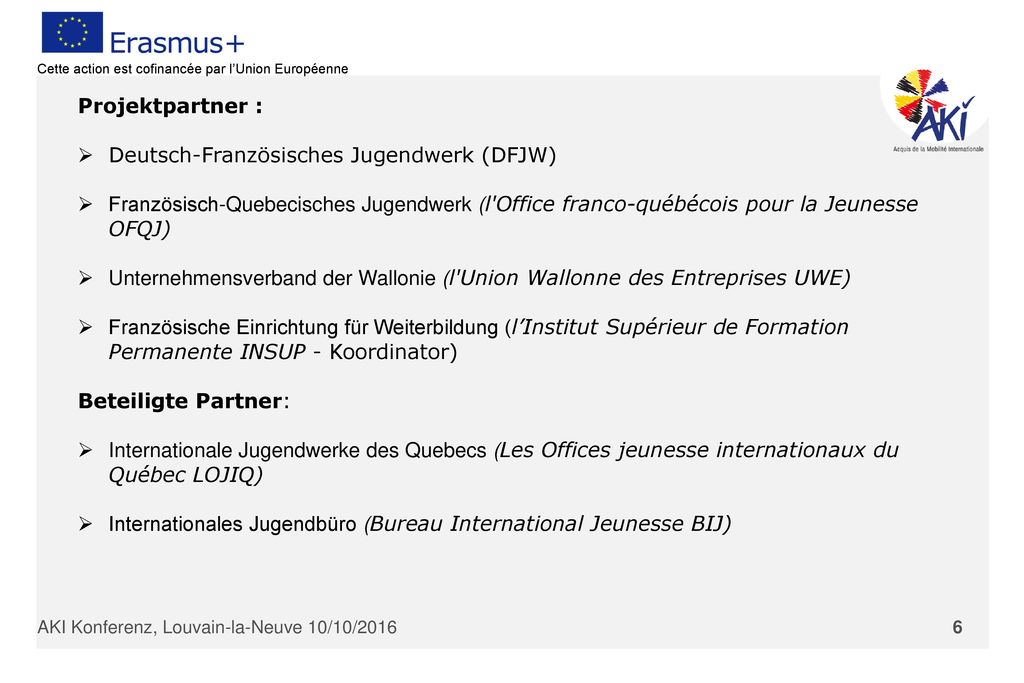
Task: Click the arrow bullet before Internationales Jugendbüro
Action: click(x=86, y=524)
